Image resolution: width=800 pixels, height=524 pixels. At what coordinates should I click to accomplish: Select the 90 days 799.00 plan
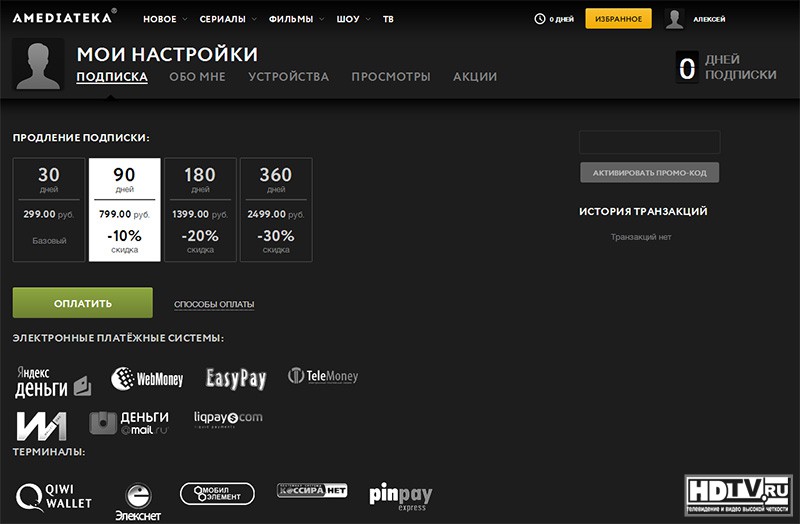124,210
